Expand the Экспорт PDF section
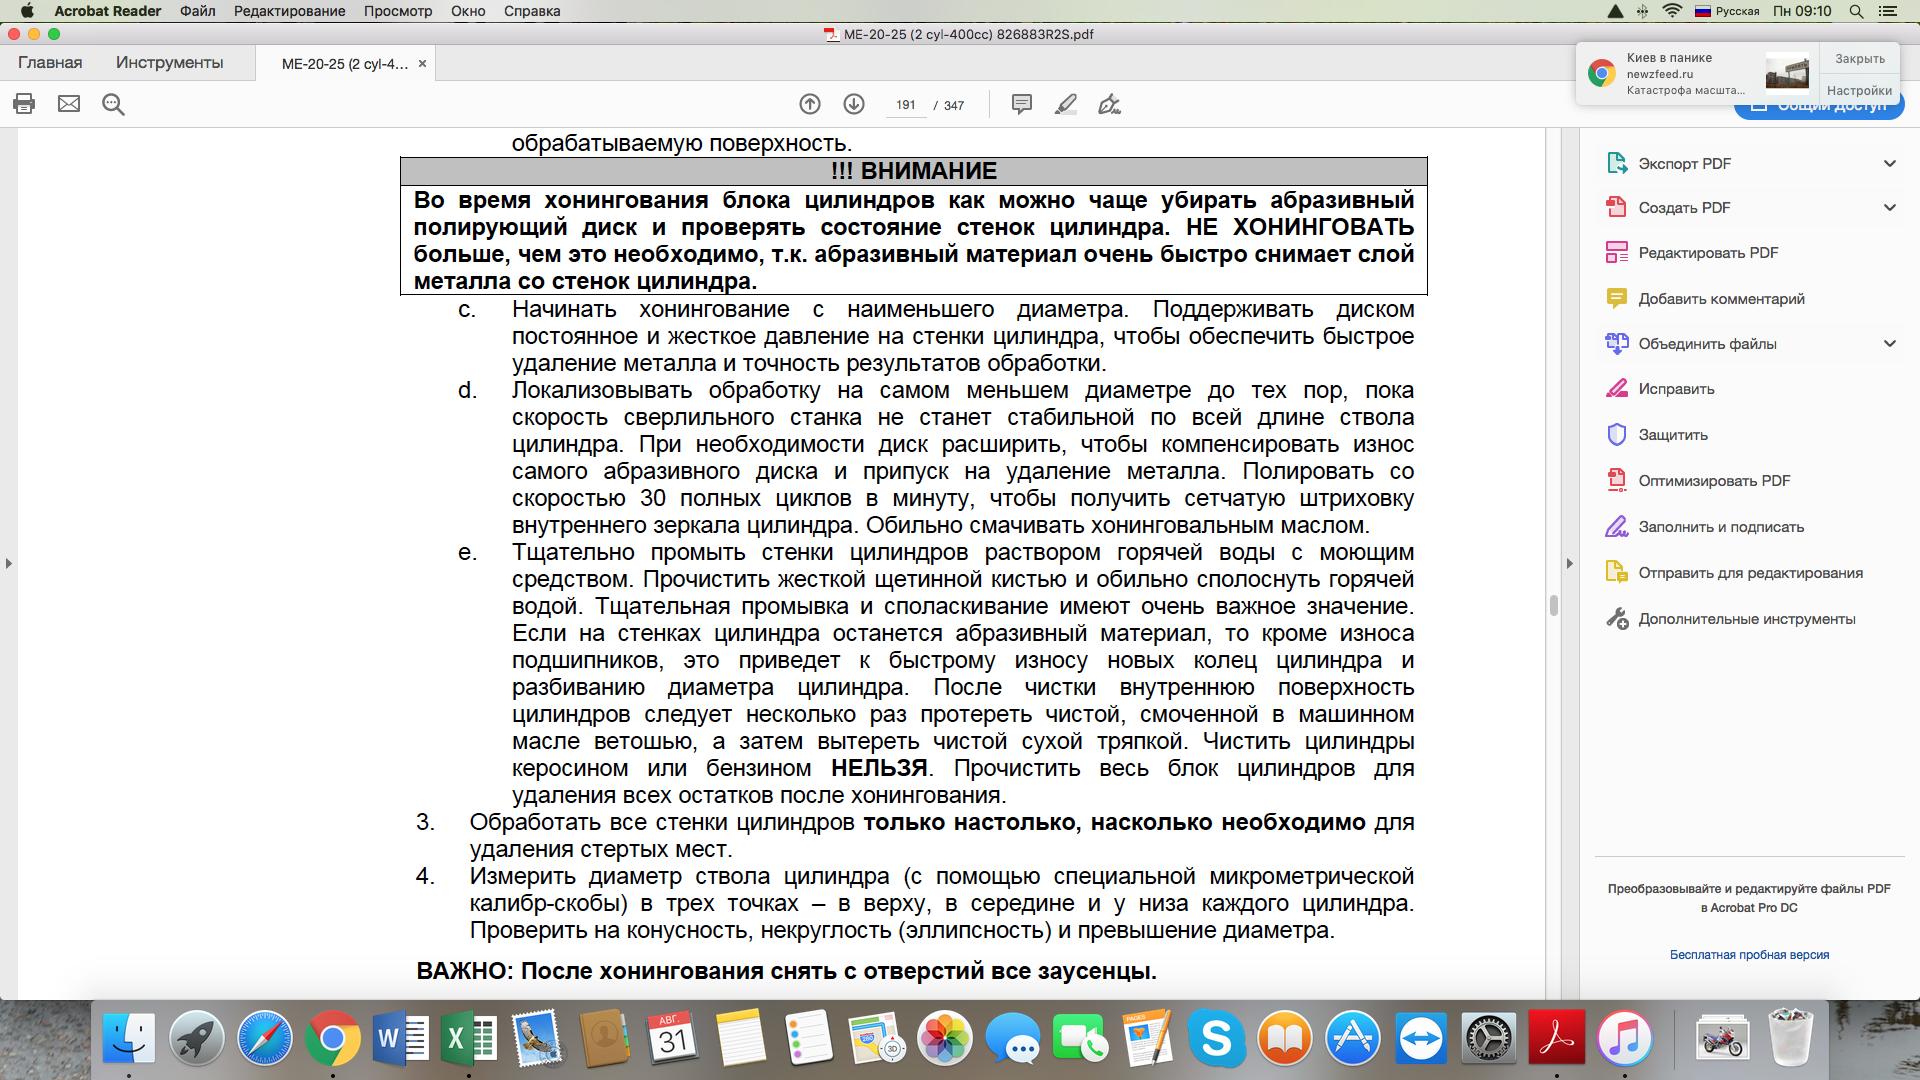Image resolution: width=1920 pixels, height=1080 pixels. tap(1889, 164)
